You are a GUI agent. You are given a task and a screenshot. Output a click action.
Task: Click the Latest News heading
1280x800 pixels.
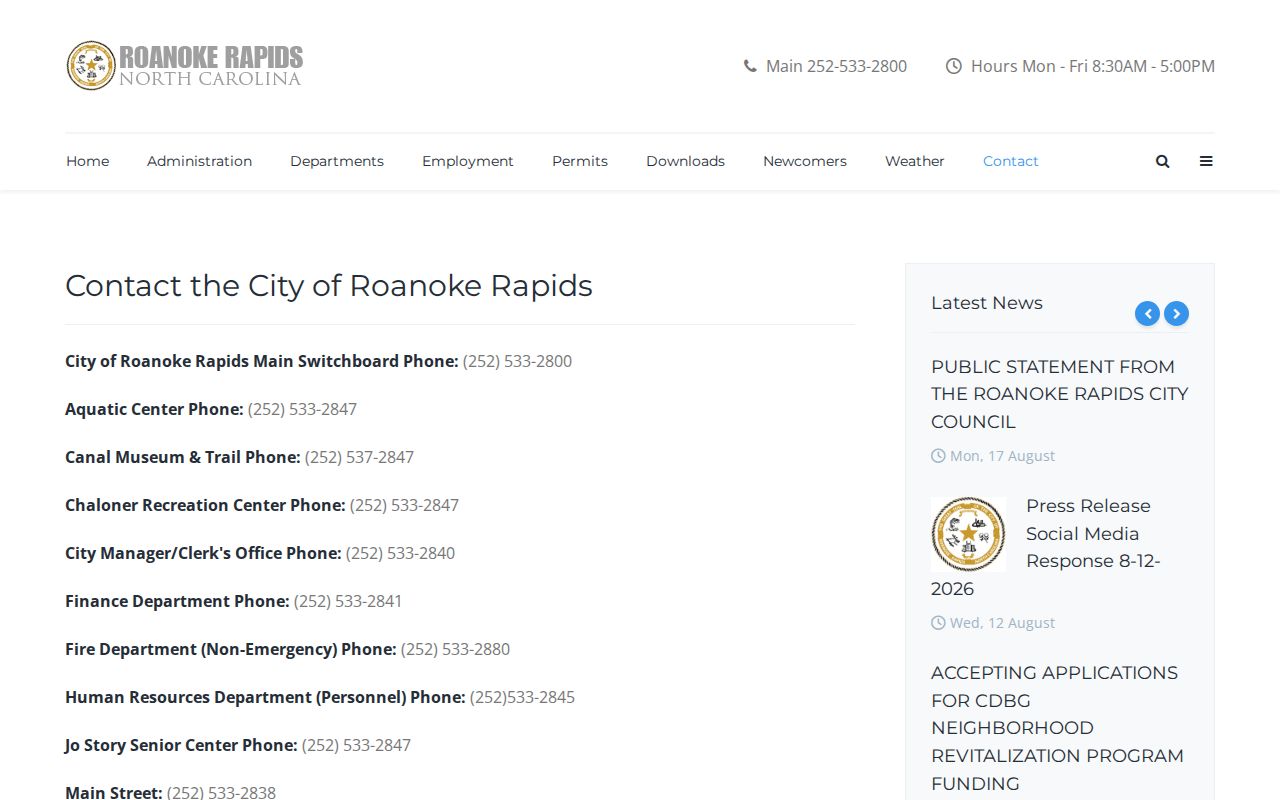pyautogui.click(x=987, y=303)
